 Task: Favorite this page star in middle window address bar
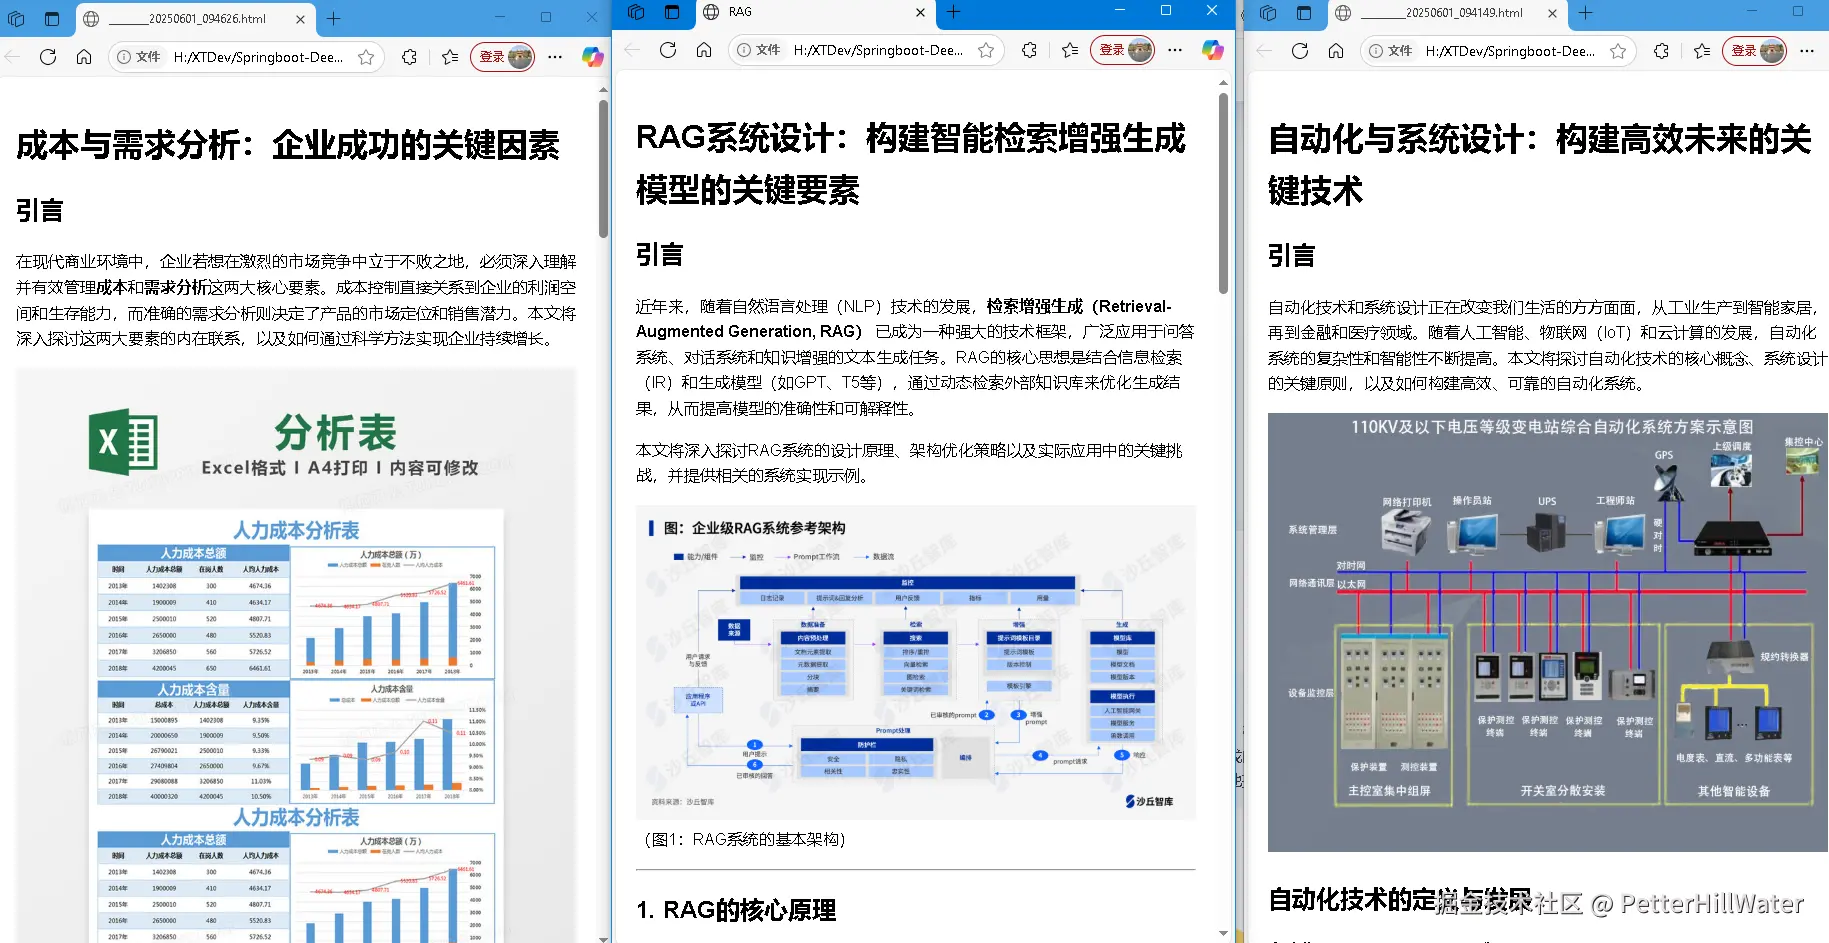(x=986, y=50)
